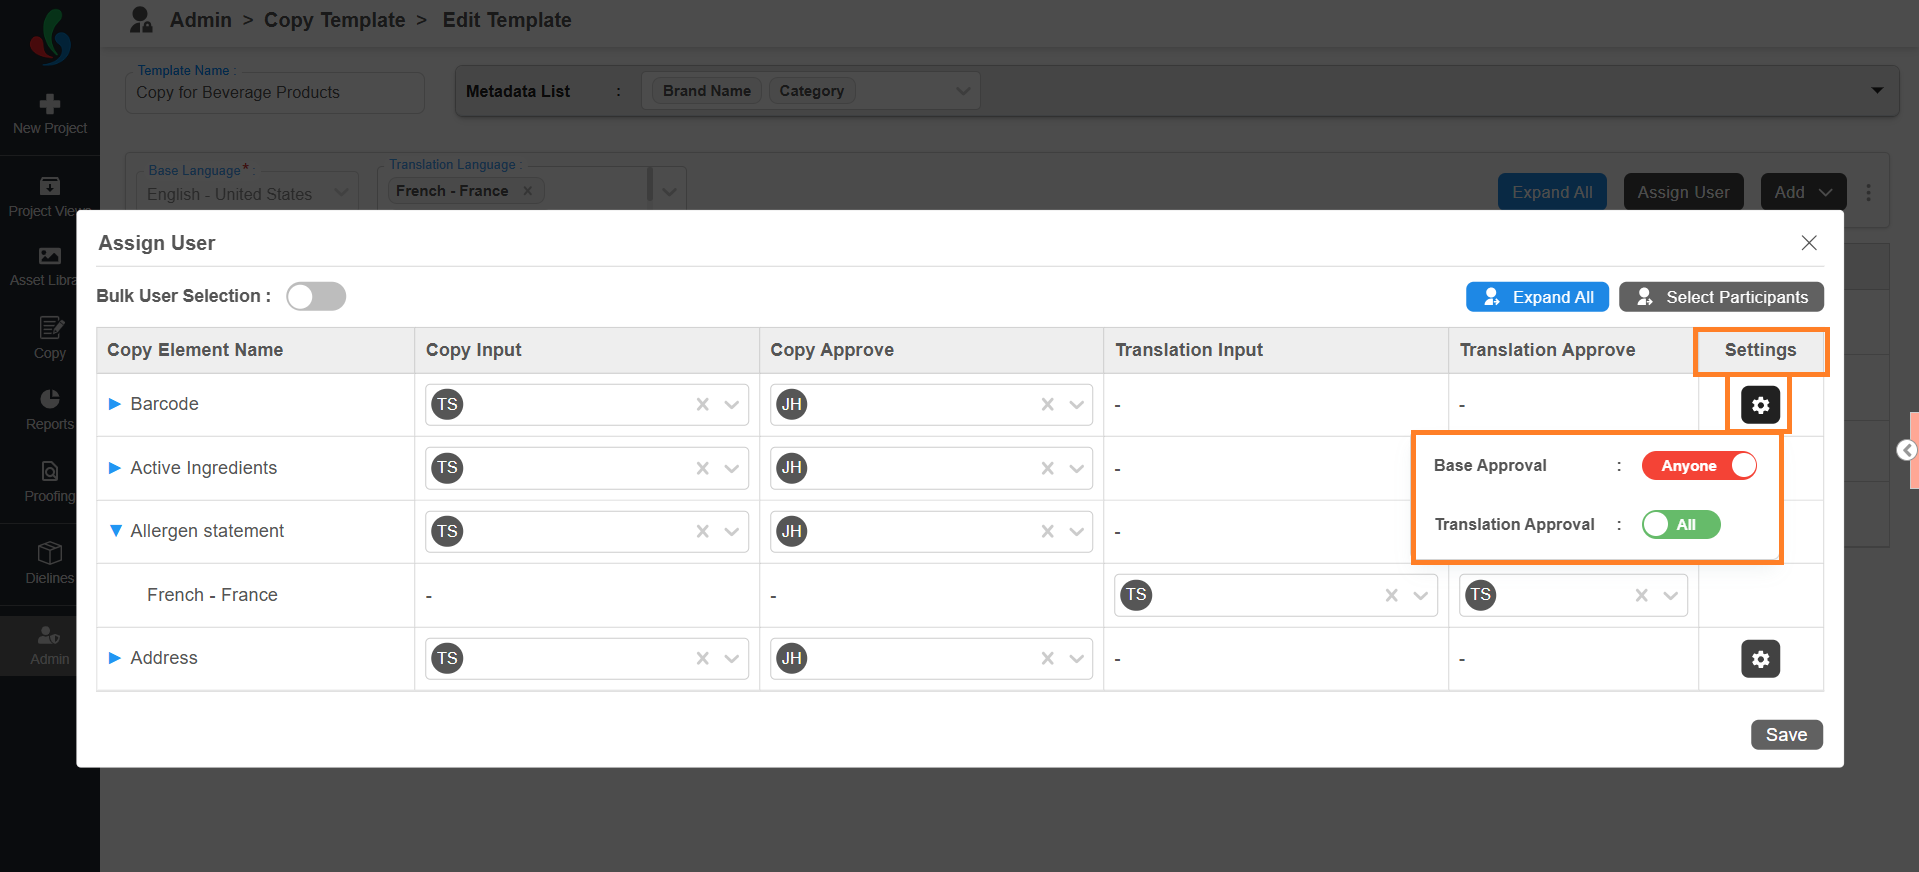The height and width of the screenshot is (872, 1919).
Task: Open Dielines in the sidebar
Action: pyautogui.click(x=50, y=562)
